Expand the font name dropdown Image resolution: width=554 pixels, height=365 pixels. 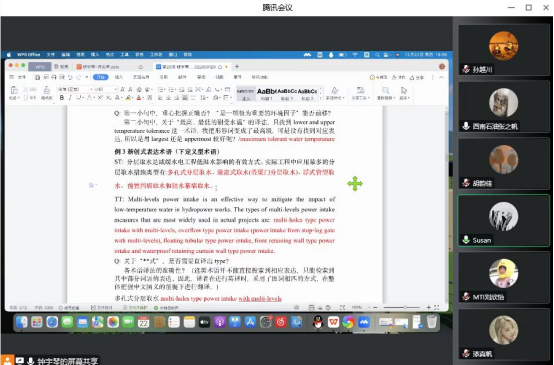click(x=91, y=89)
